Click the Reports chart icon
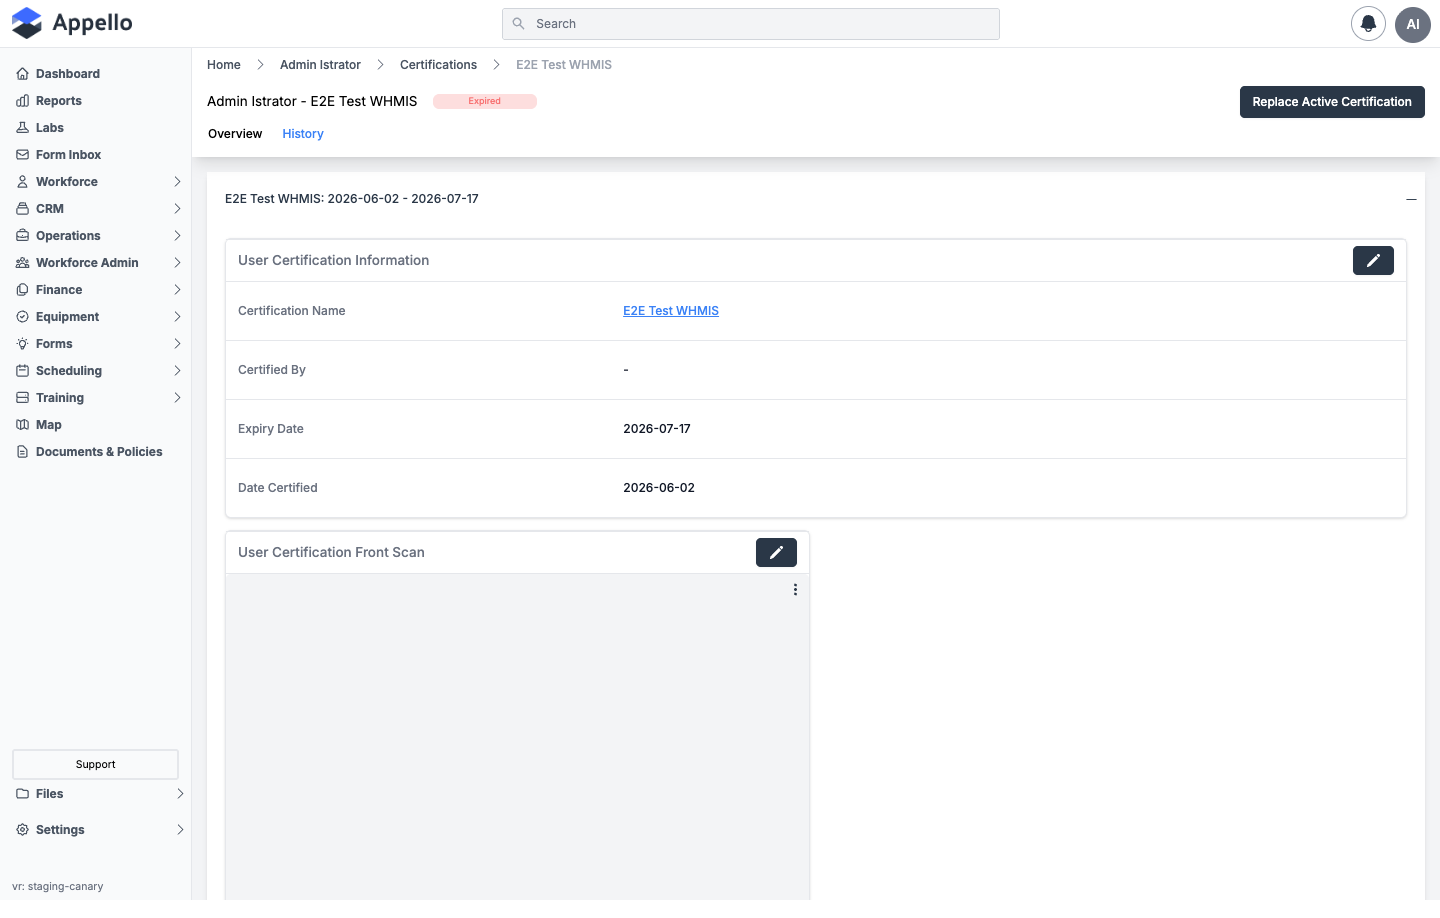This screenshot has height=918, width=1440. (x=22, y=101)
